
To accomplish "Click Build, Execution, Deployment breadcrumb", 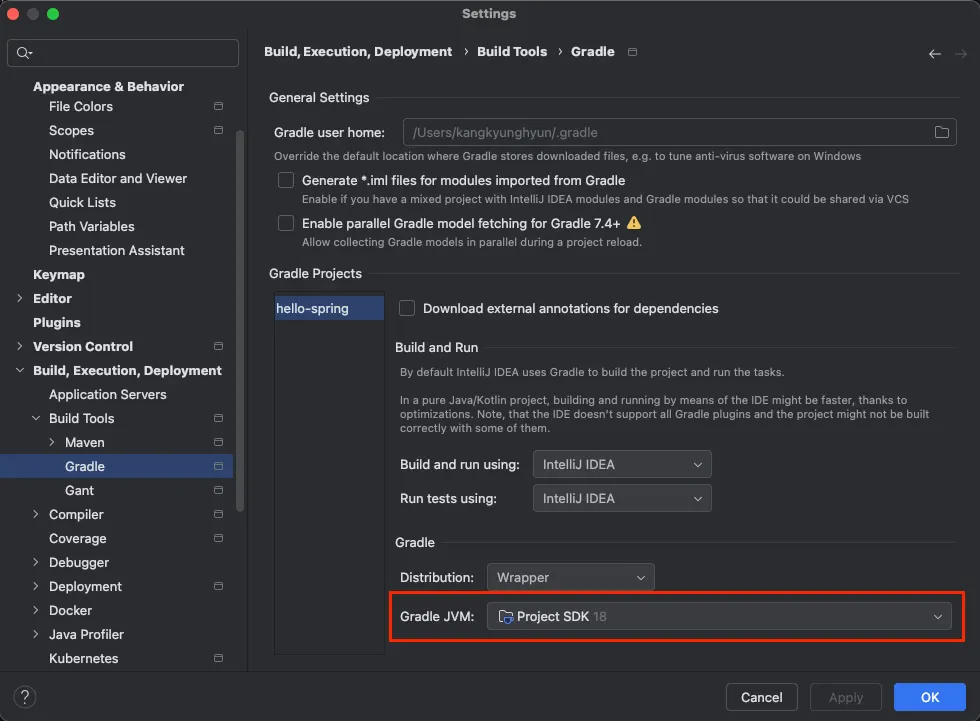I will click(x=358, y=52).
